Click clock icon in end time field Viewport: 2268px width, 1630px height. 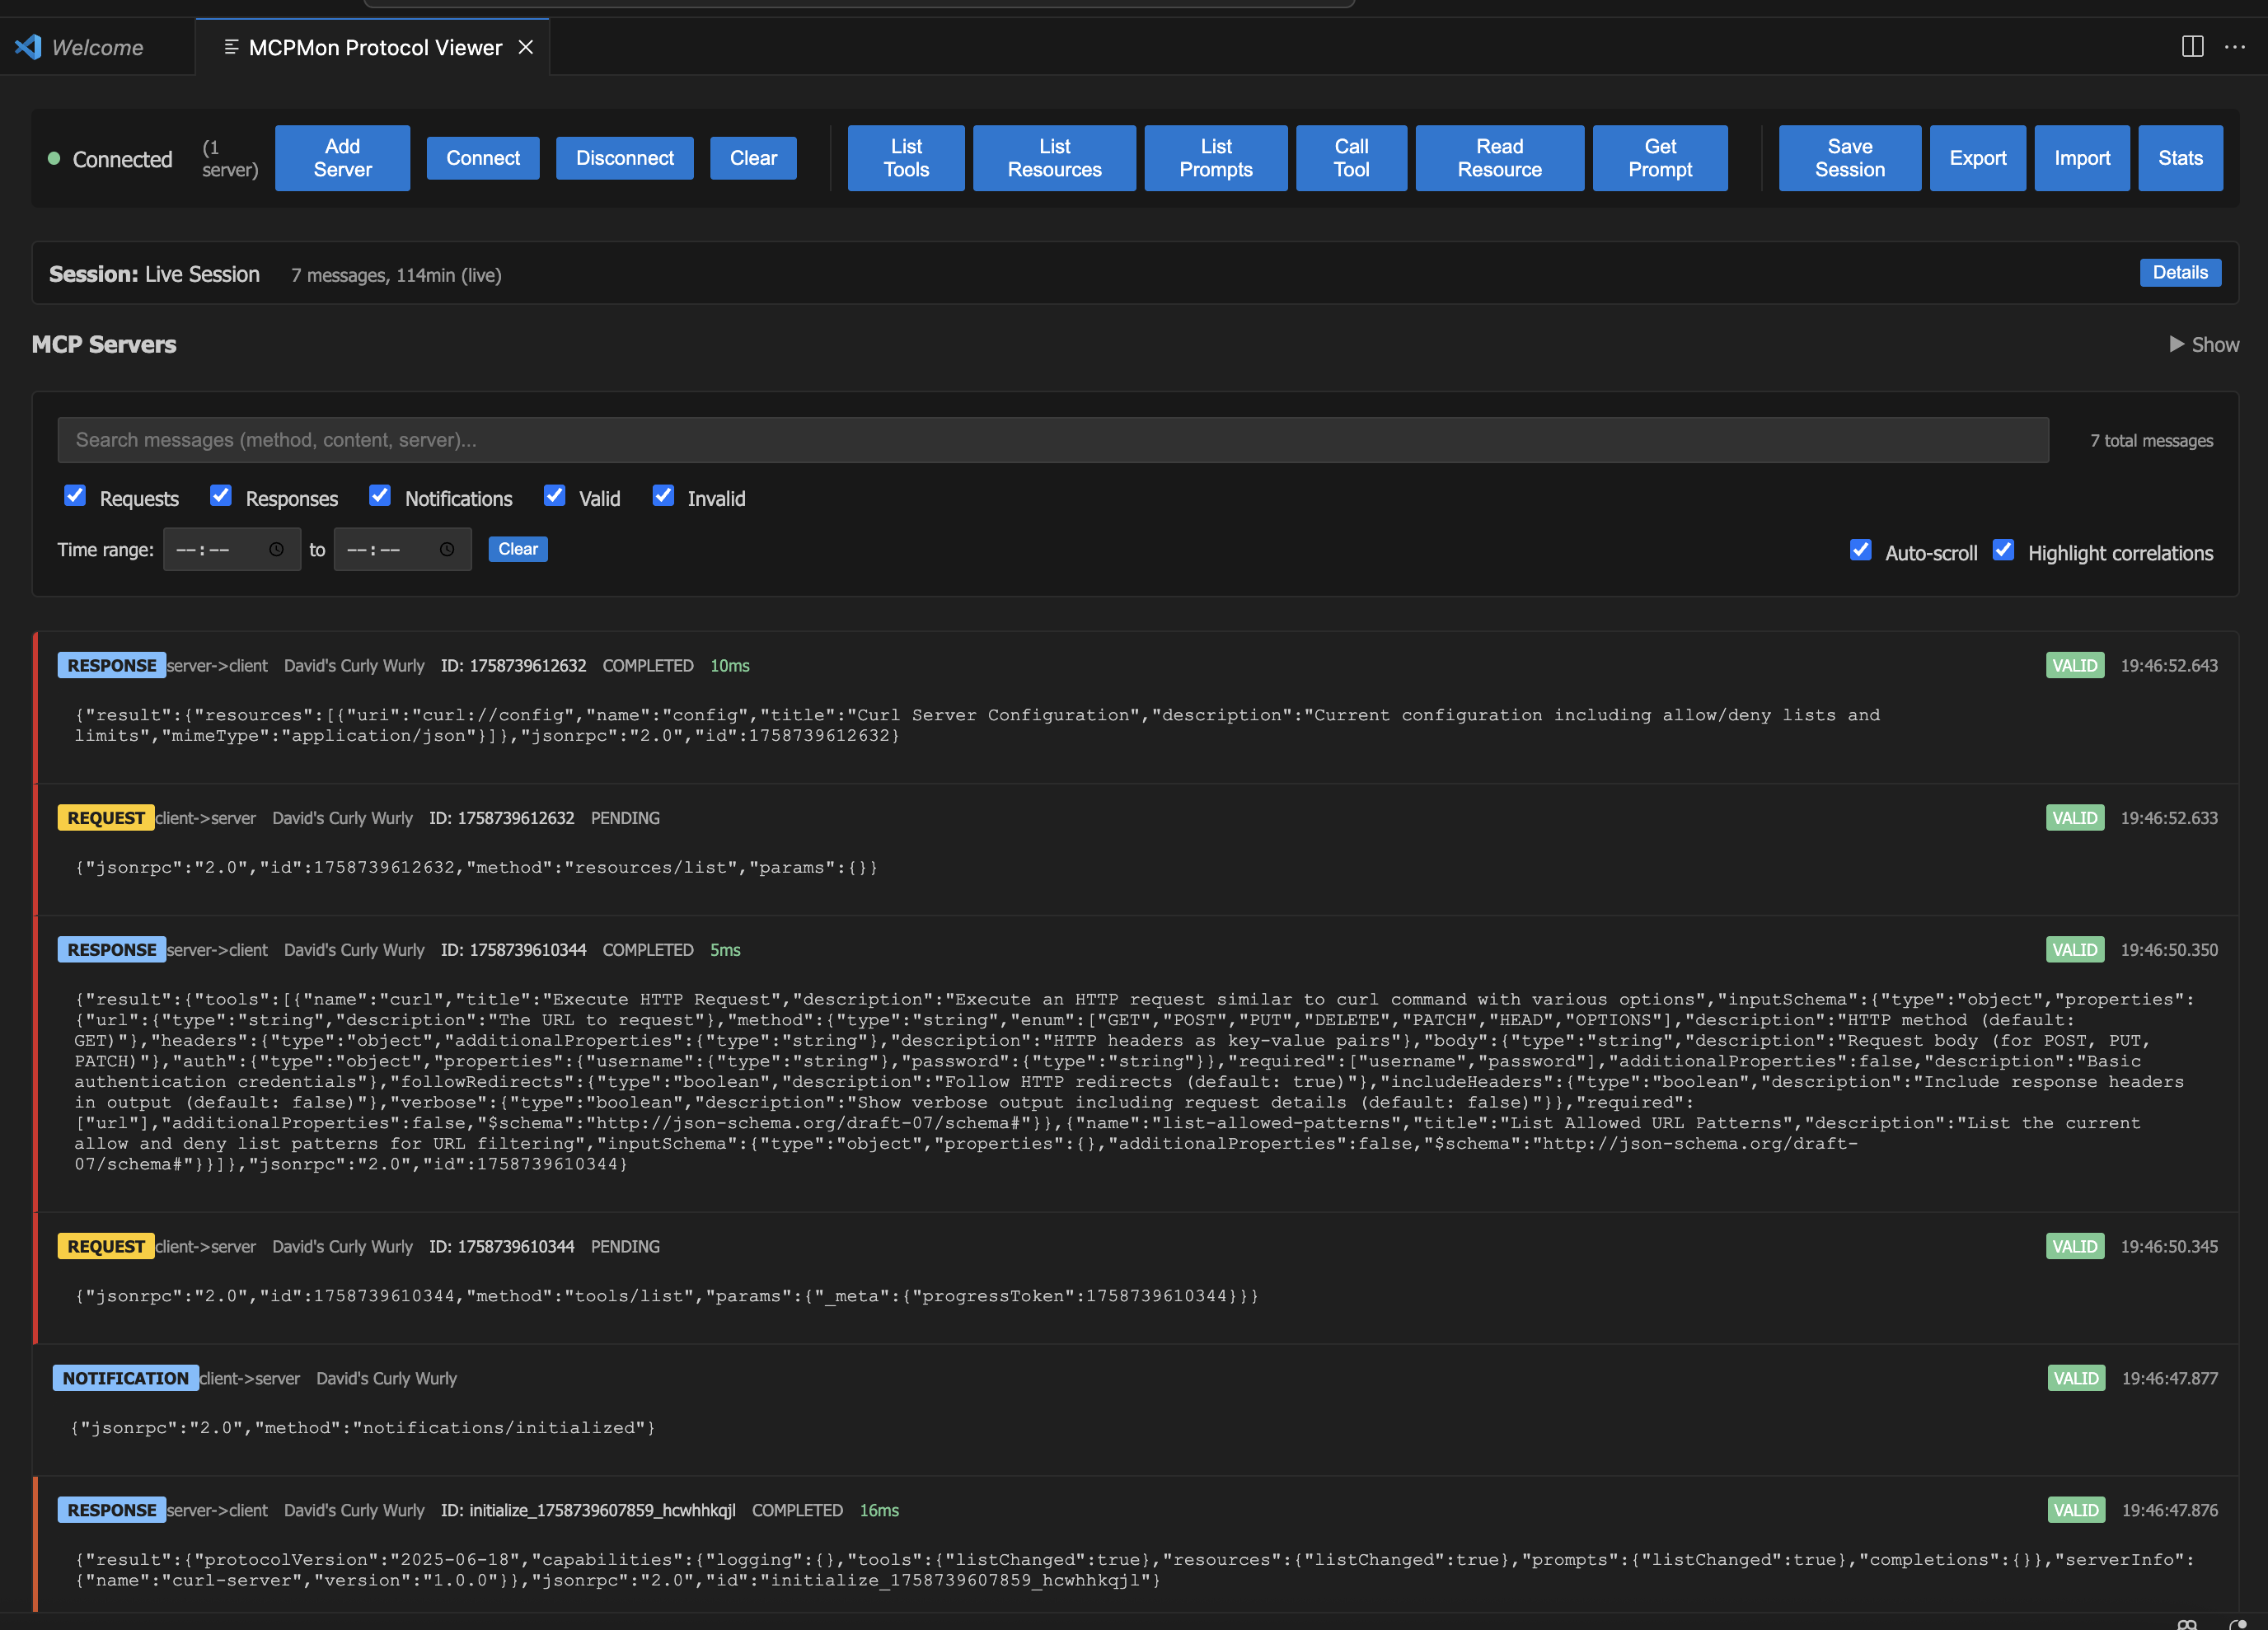447,550
